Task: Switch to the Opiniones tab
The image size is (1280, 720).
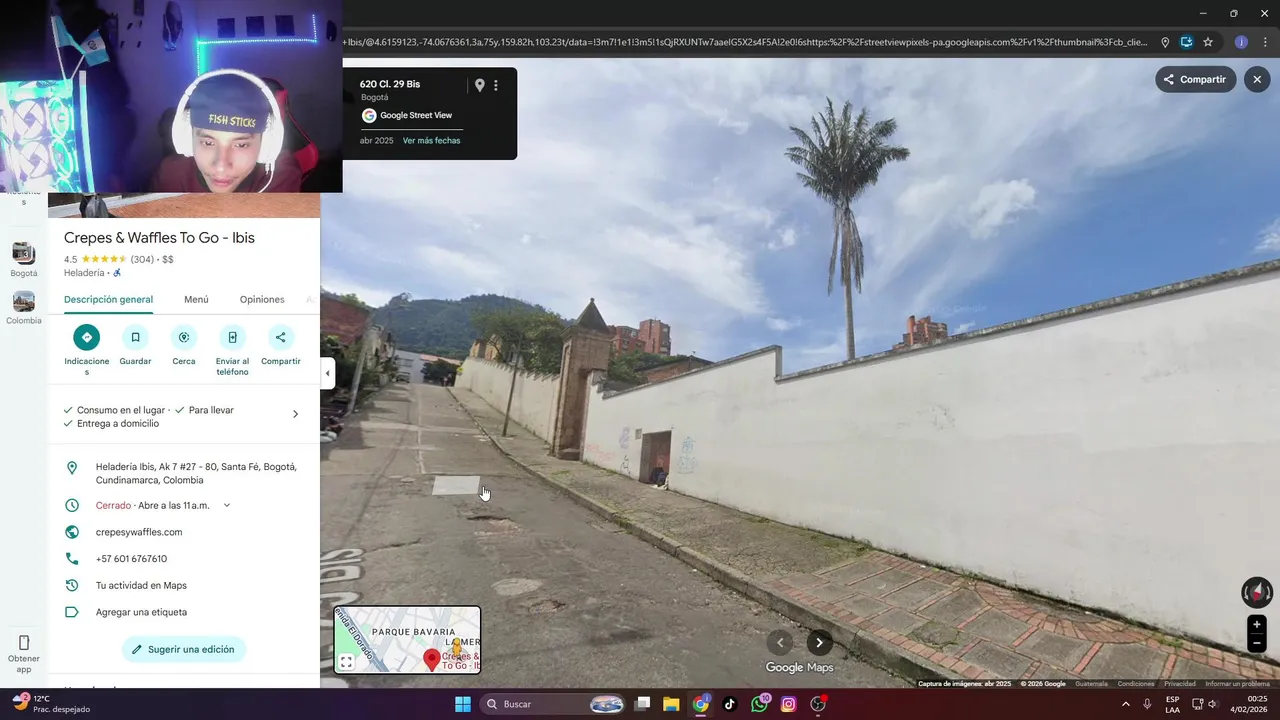Action: pos(262,300)
